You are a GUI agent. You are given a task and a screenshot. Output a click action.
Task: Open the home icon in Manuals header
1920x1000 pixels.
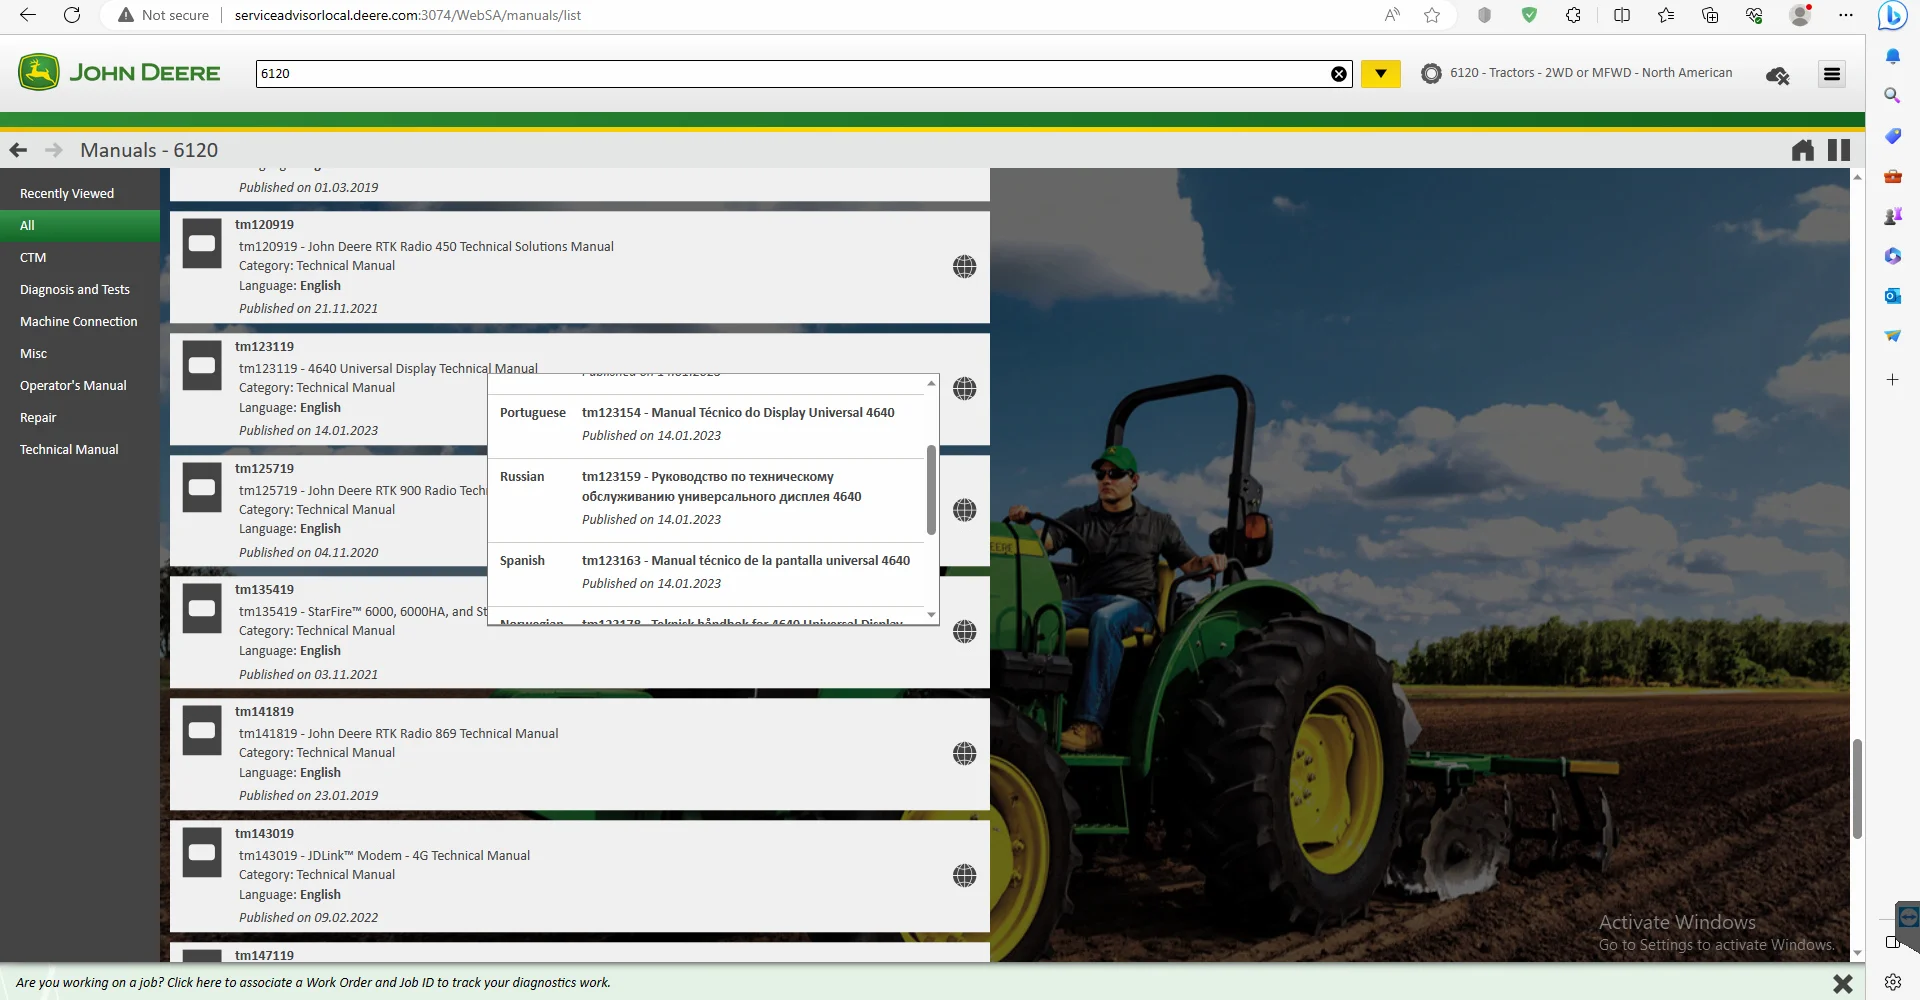point(1803,150)
